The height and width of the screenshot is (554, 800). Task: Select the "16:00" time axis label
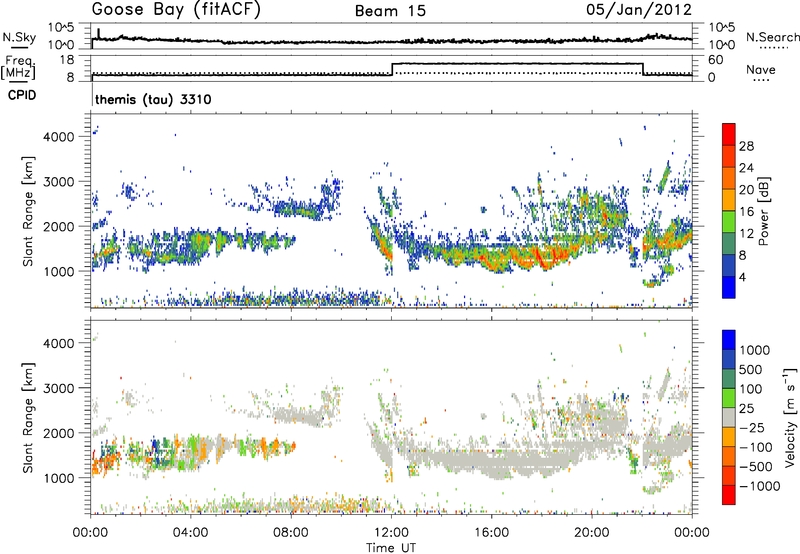pyautogui.click(x=491, y=533)
